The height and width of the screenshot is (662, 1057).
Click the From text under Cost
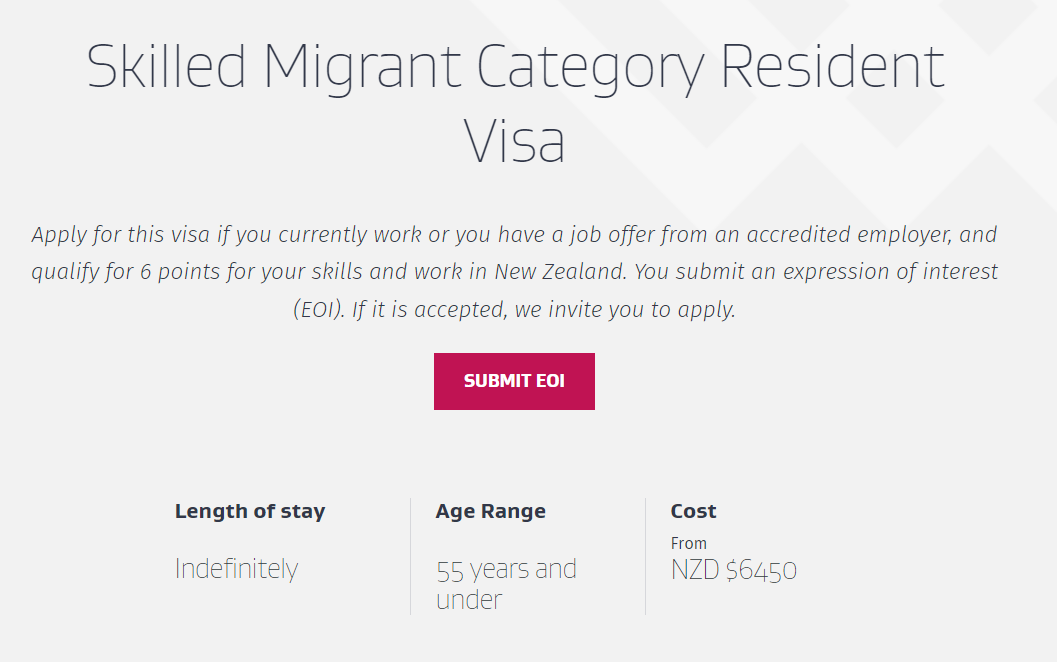688,543
